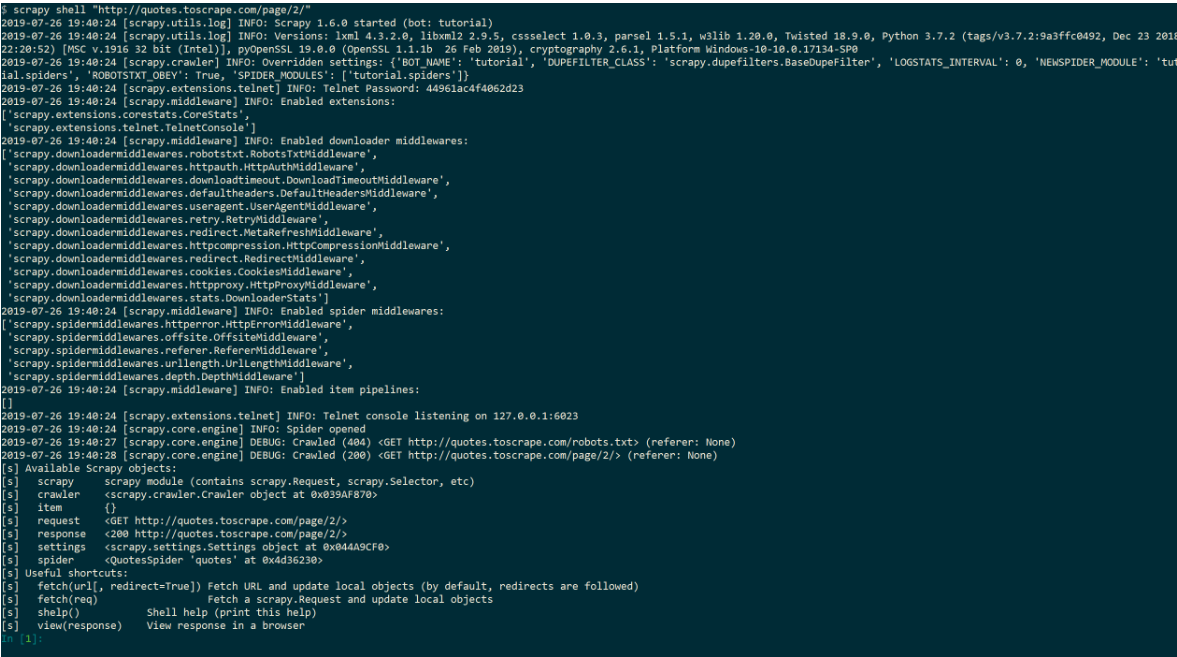Click the crawled quotes.toscrape.com/page/2/ URL
The width and height of the screenshot is (1177, 657).
514,455
